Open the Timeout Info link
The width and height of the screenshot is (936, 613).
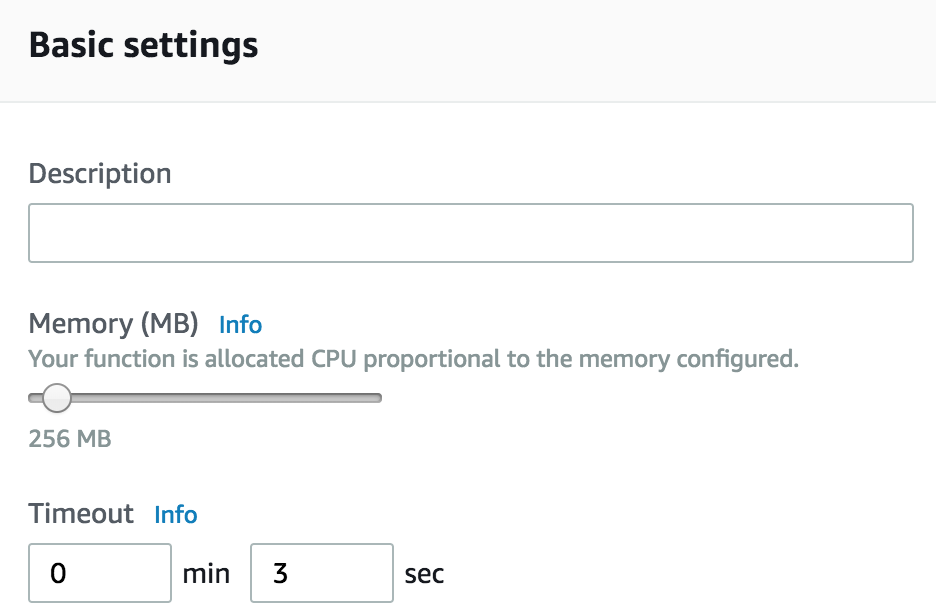click(x=176, y=515)
